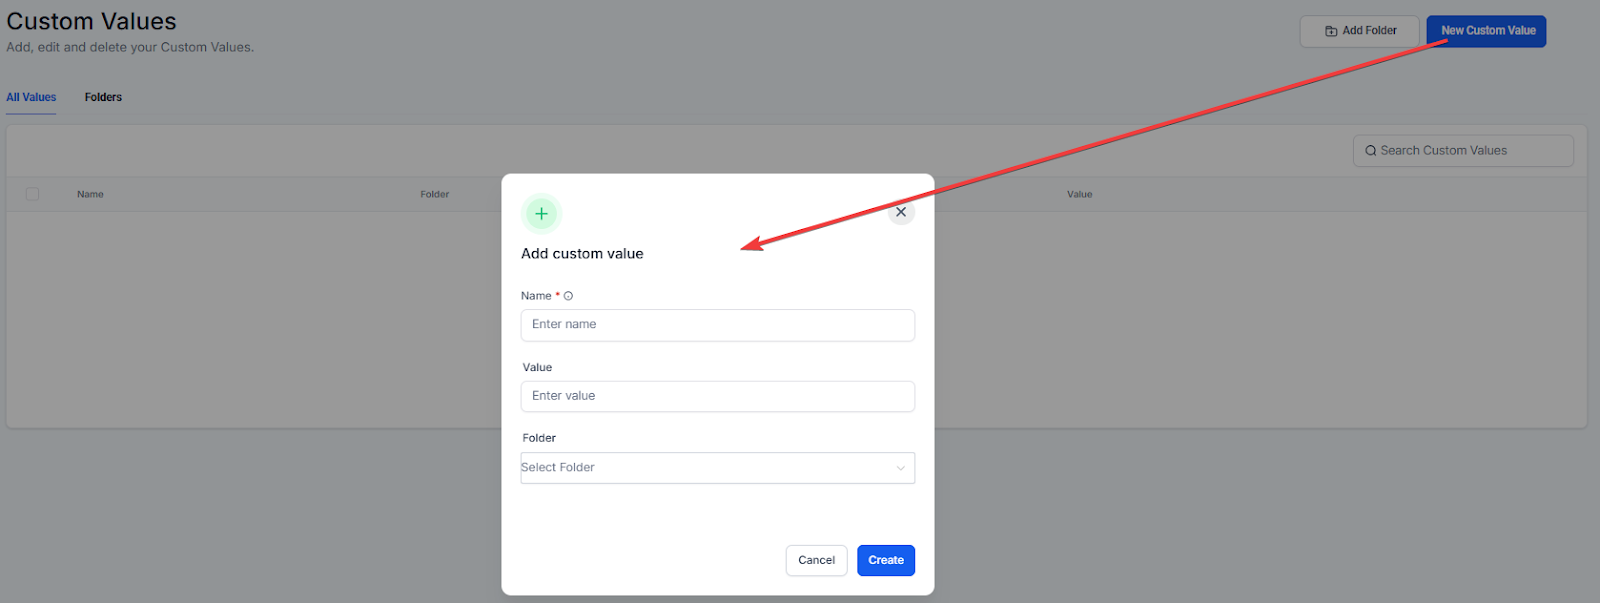This screenshot has height=603, width=1600.
Task: Switch to the Folders tab
Action: click(103, 97)
